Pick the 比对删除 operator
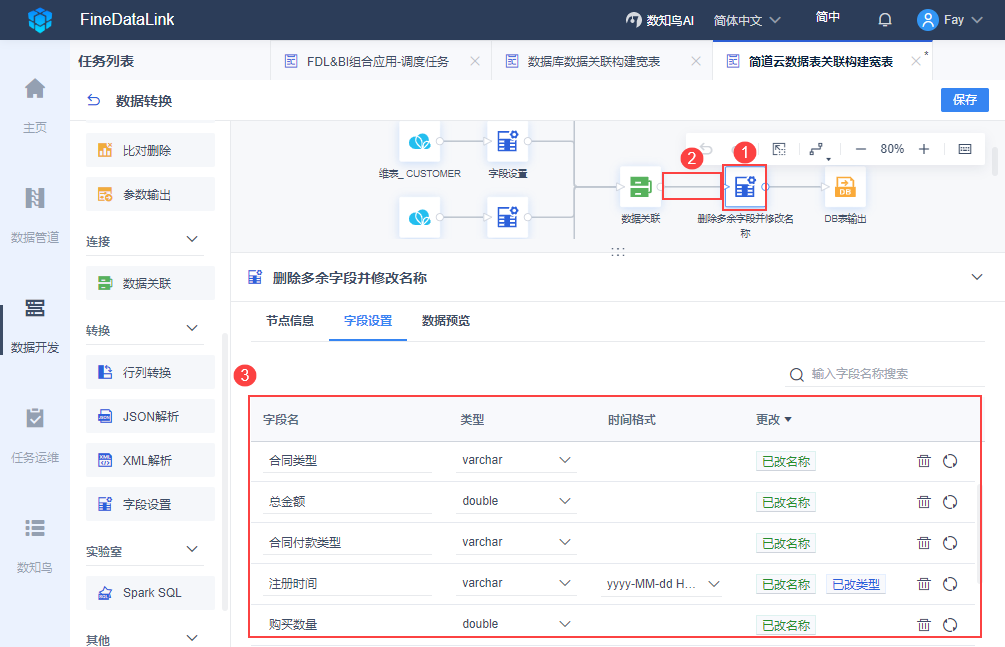 151,150
